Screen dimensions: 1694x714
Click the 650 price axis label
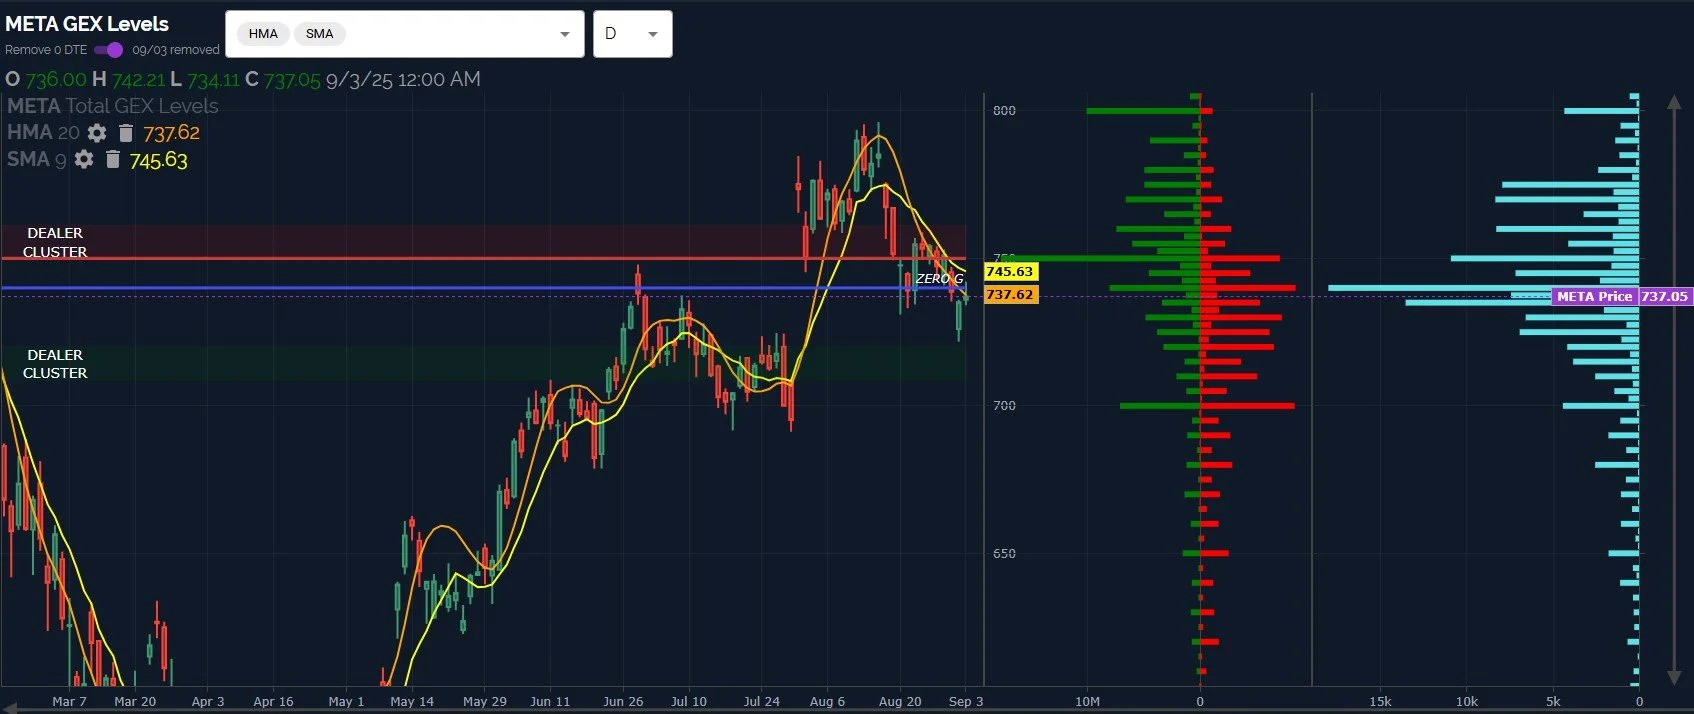point(1004,553)
